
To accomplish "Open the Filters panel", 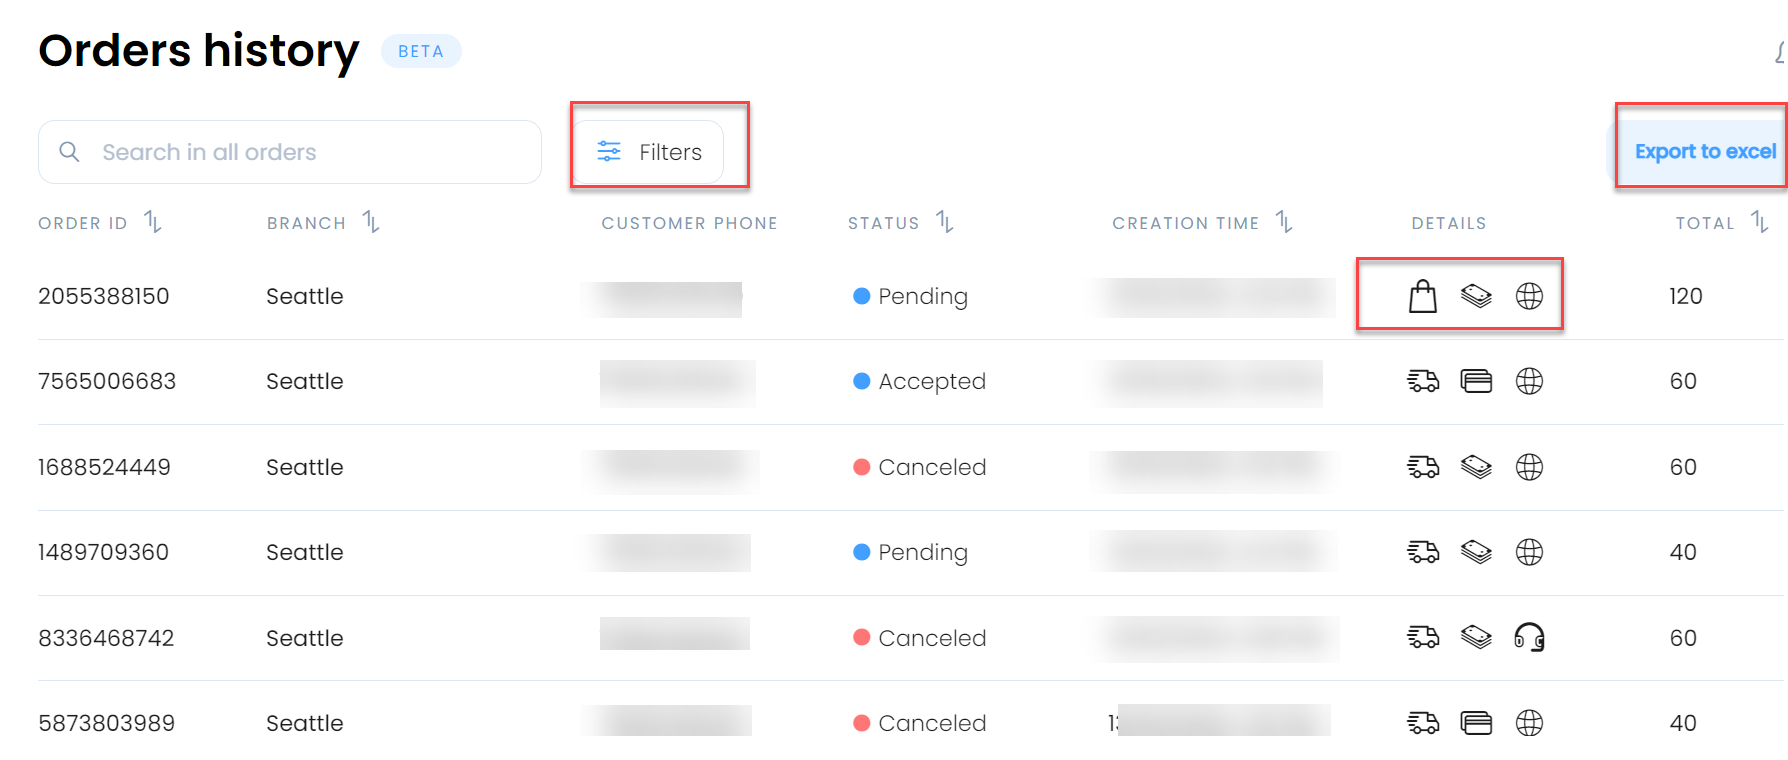I will click(x=650, y=152).
